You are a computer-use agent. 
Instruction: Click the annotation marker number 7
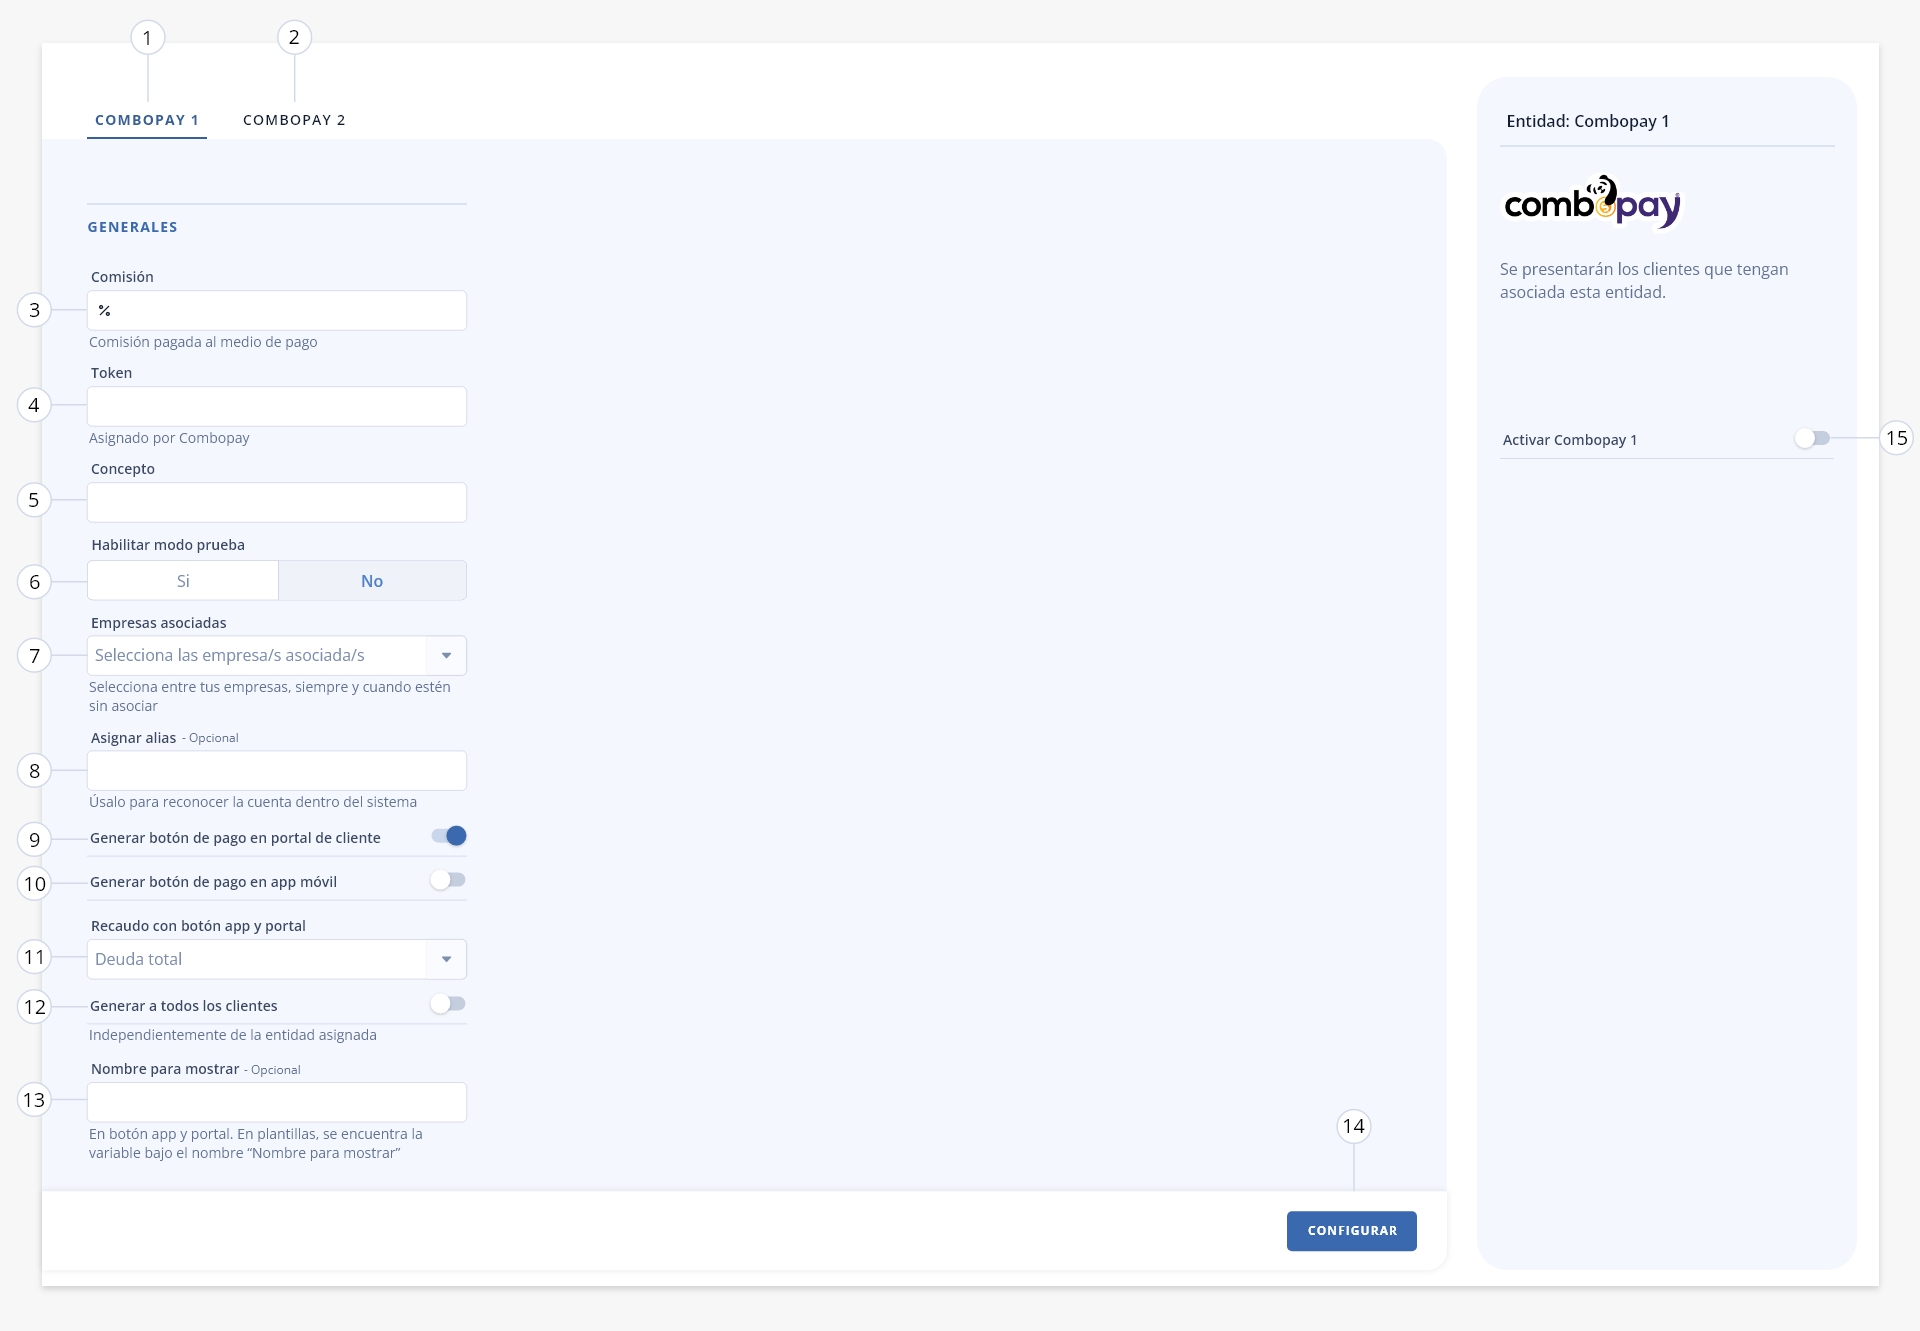click(34, 656)
